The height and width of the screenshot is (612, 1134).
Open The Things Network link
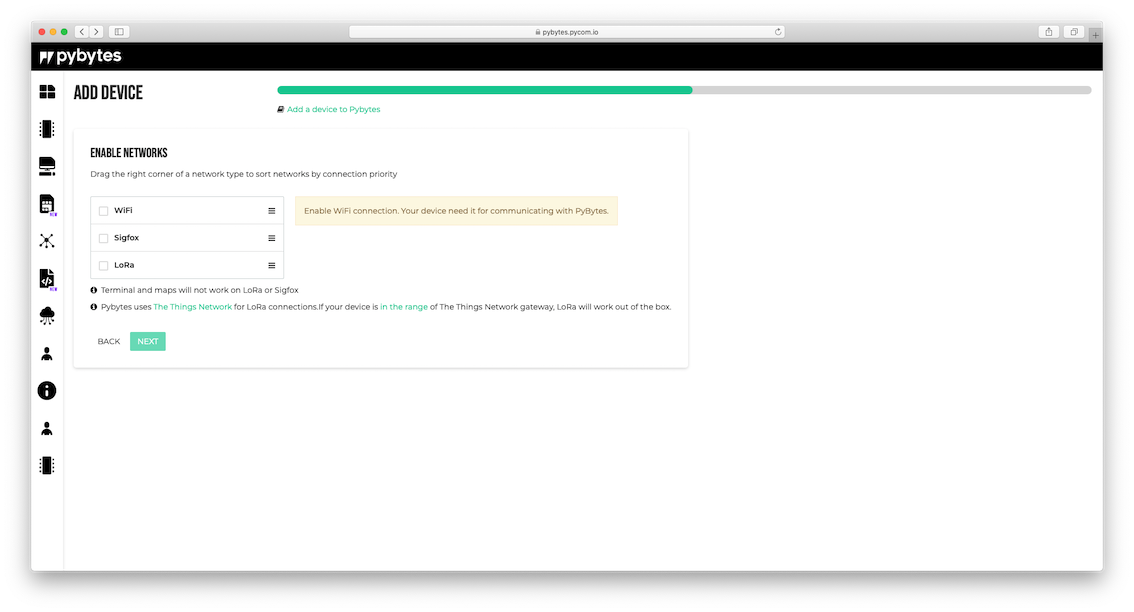click(192, 307)
